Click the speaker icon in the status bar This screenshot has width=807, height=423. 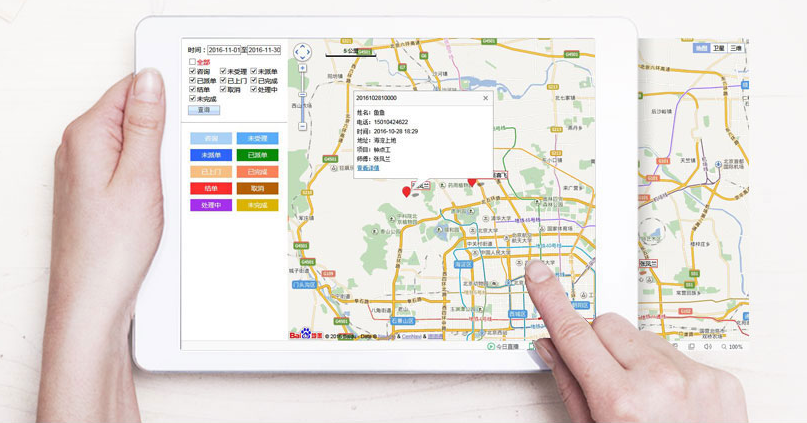pos(708,347)
